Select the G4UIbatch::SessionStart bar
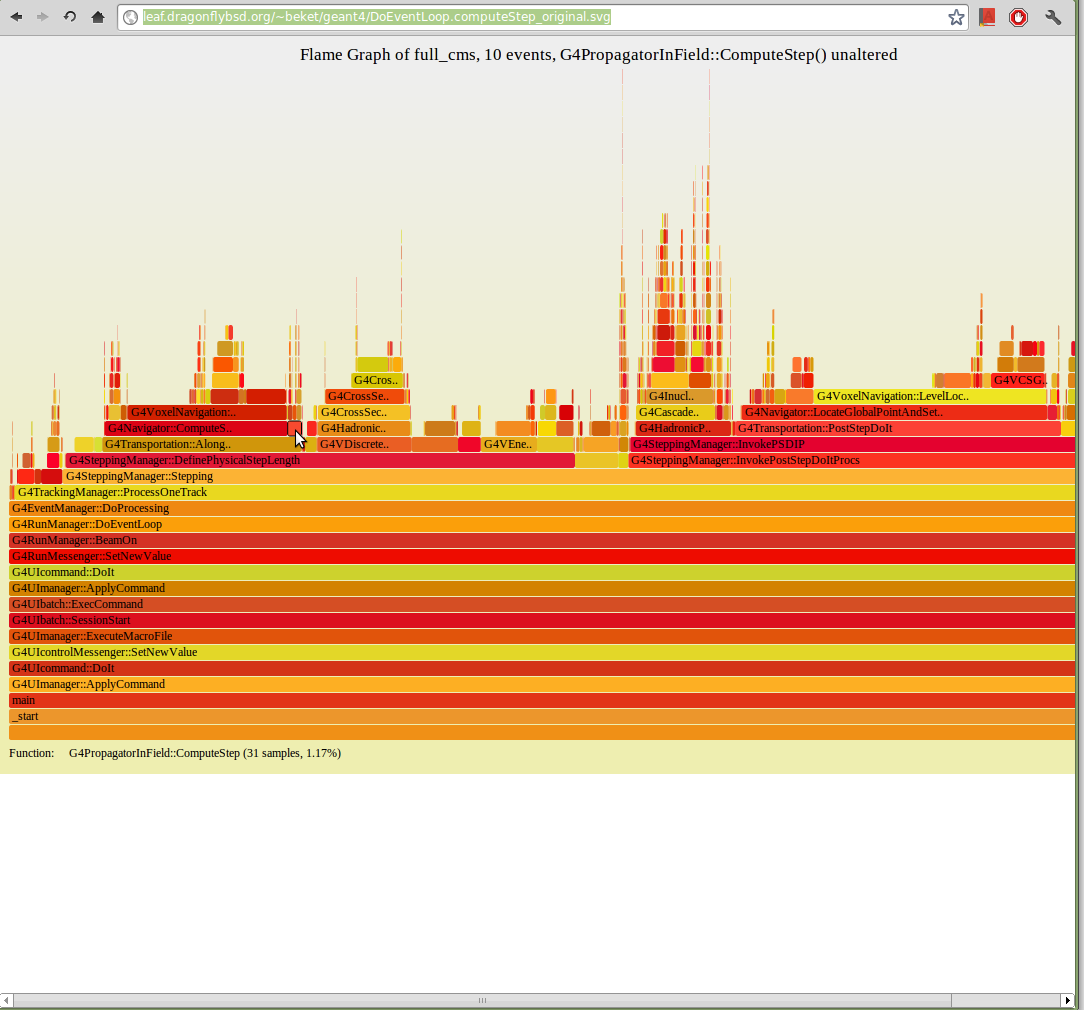Viewport: 1084px width, 1010px height. point(542,621)
